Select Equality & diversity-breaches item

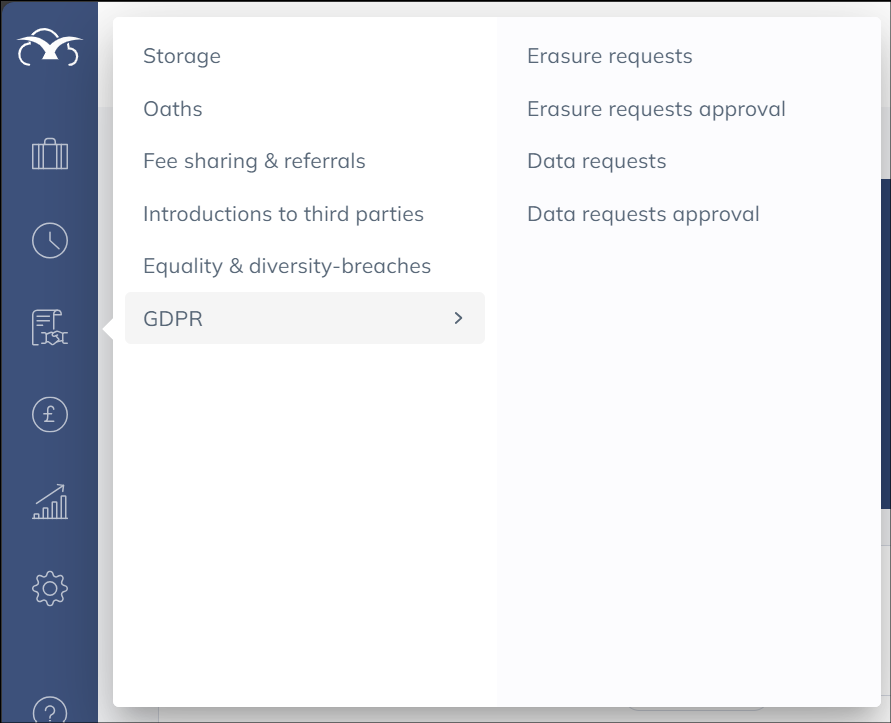[287, 266]
